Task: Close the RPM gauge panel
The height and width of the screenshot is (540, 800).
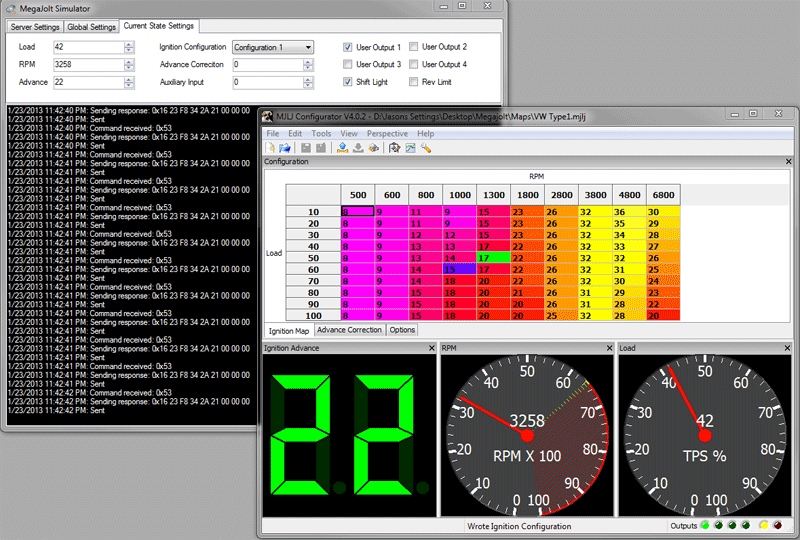Action: 609,348
